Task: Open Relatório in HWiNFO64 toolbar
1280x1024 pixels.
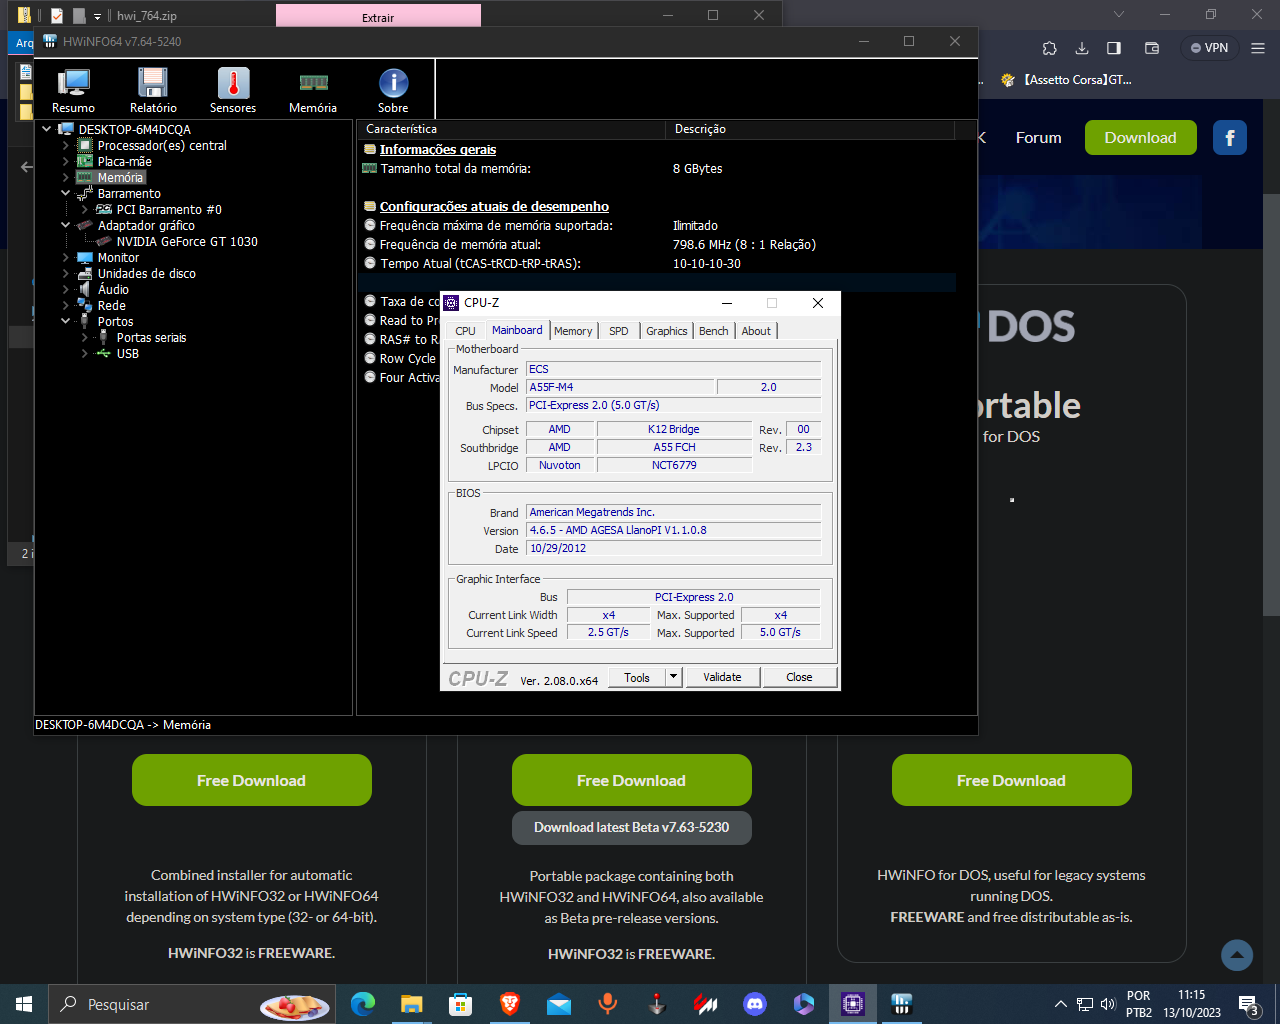Action: [153, 90]
